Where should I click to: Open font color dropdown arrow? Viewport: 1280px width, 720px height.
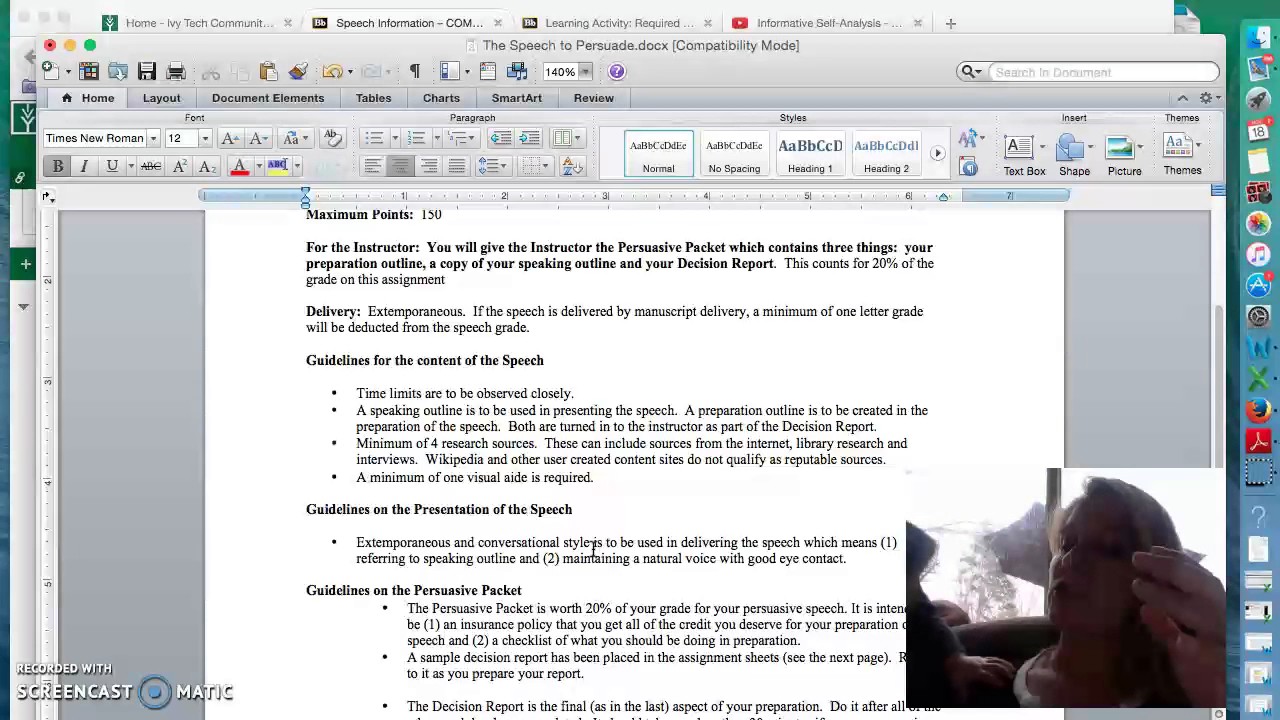257,166
